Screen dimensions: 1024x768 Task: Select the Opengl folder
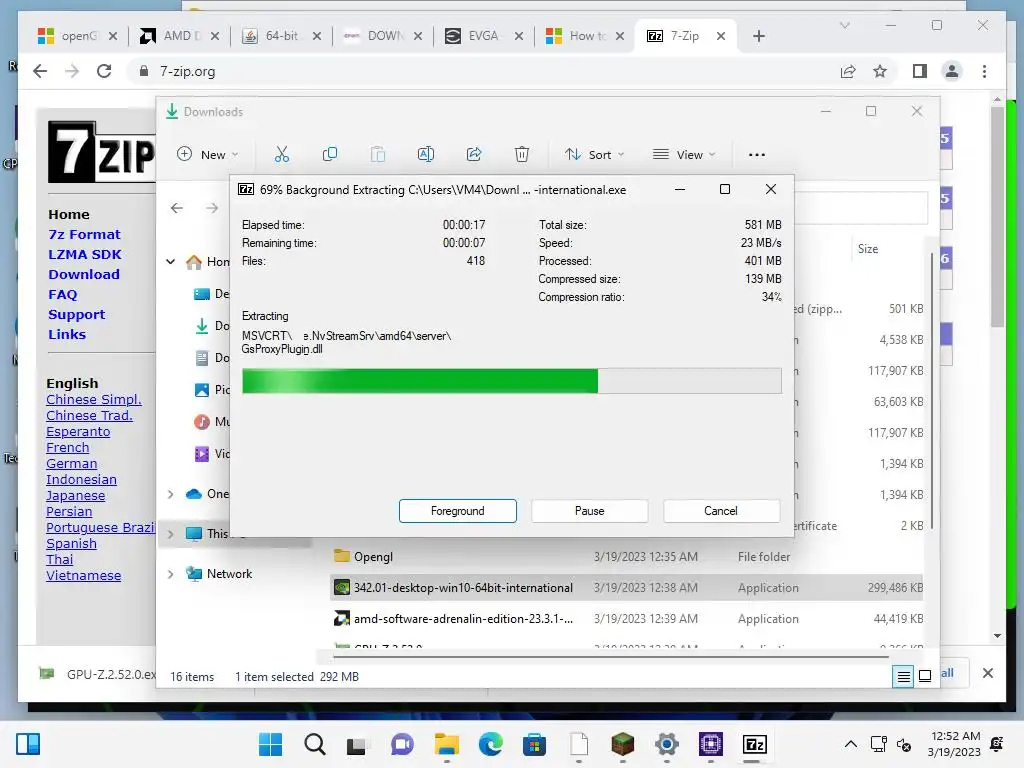(373, 556)
